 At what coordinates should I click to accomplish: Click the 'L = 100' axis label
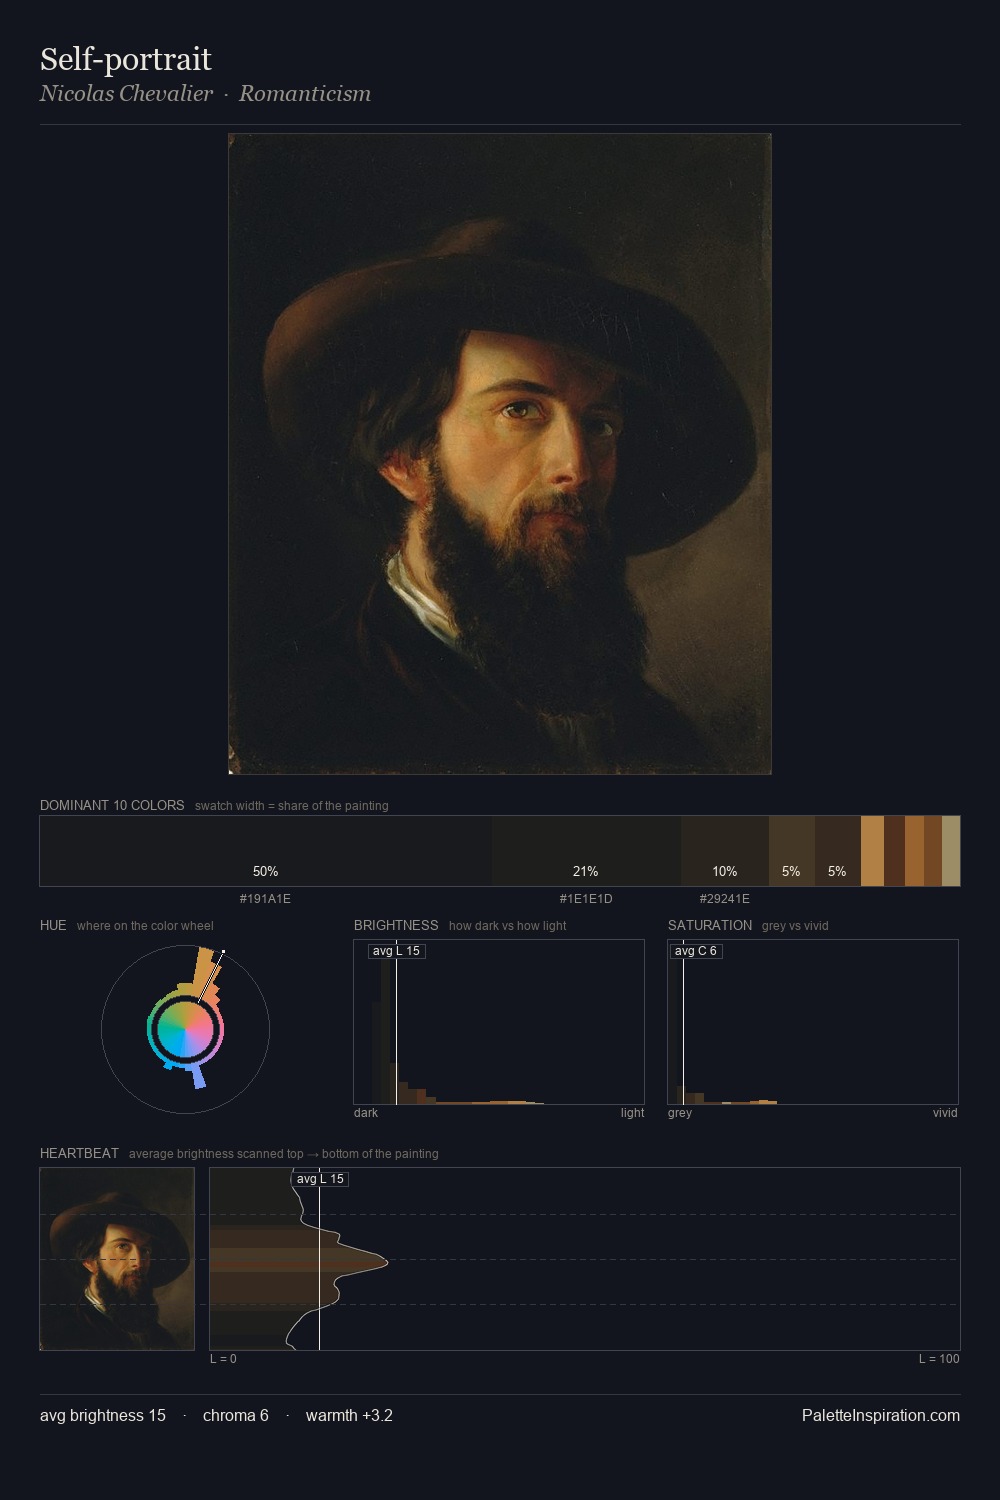[939, 1359]
